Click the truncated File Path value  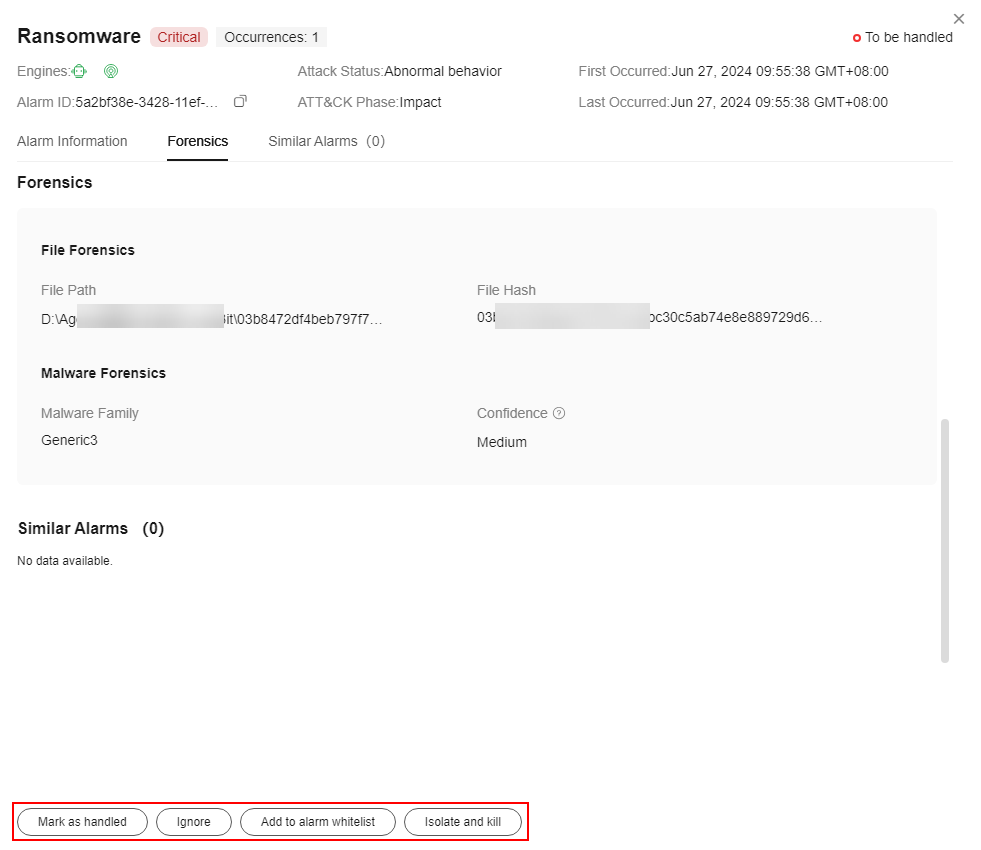211,319
